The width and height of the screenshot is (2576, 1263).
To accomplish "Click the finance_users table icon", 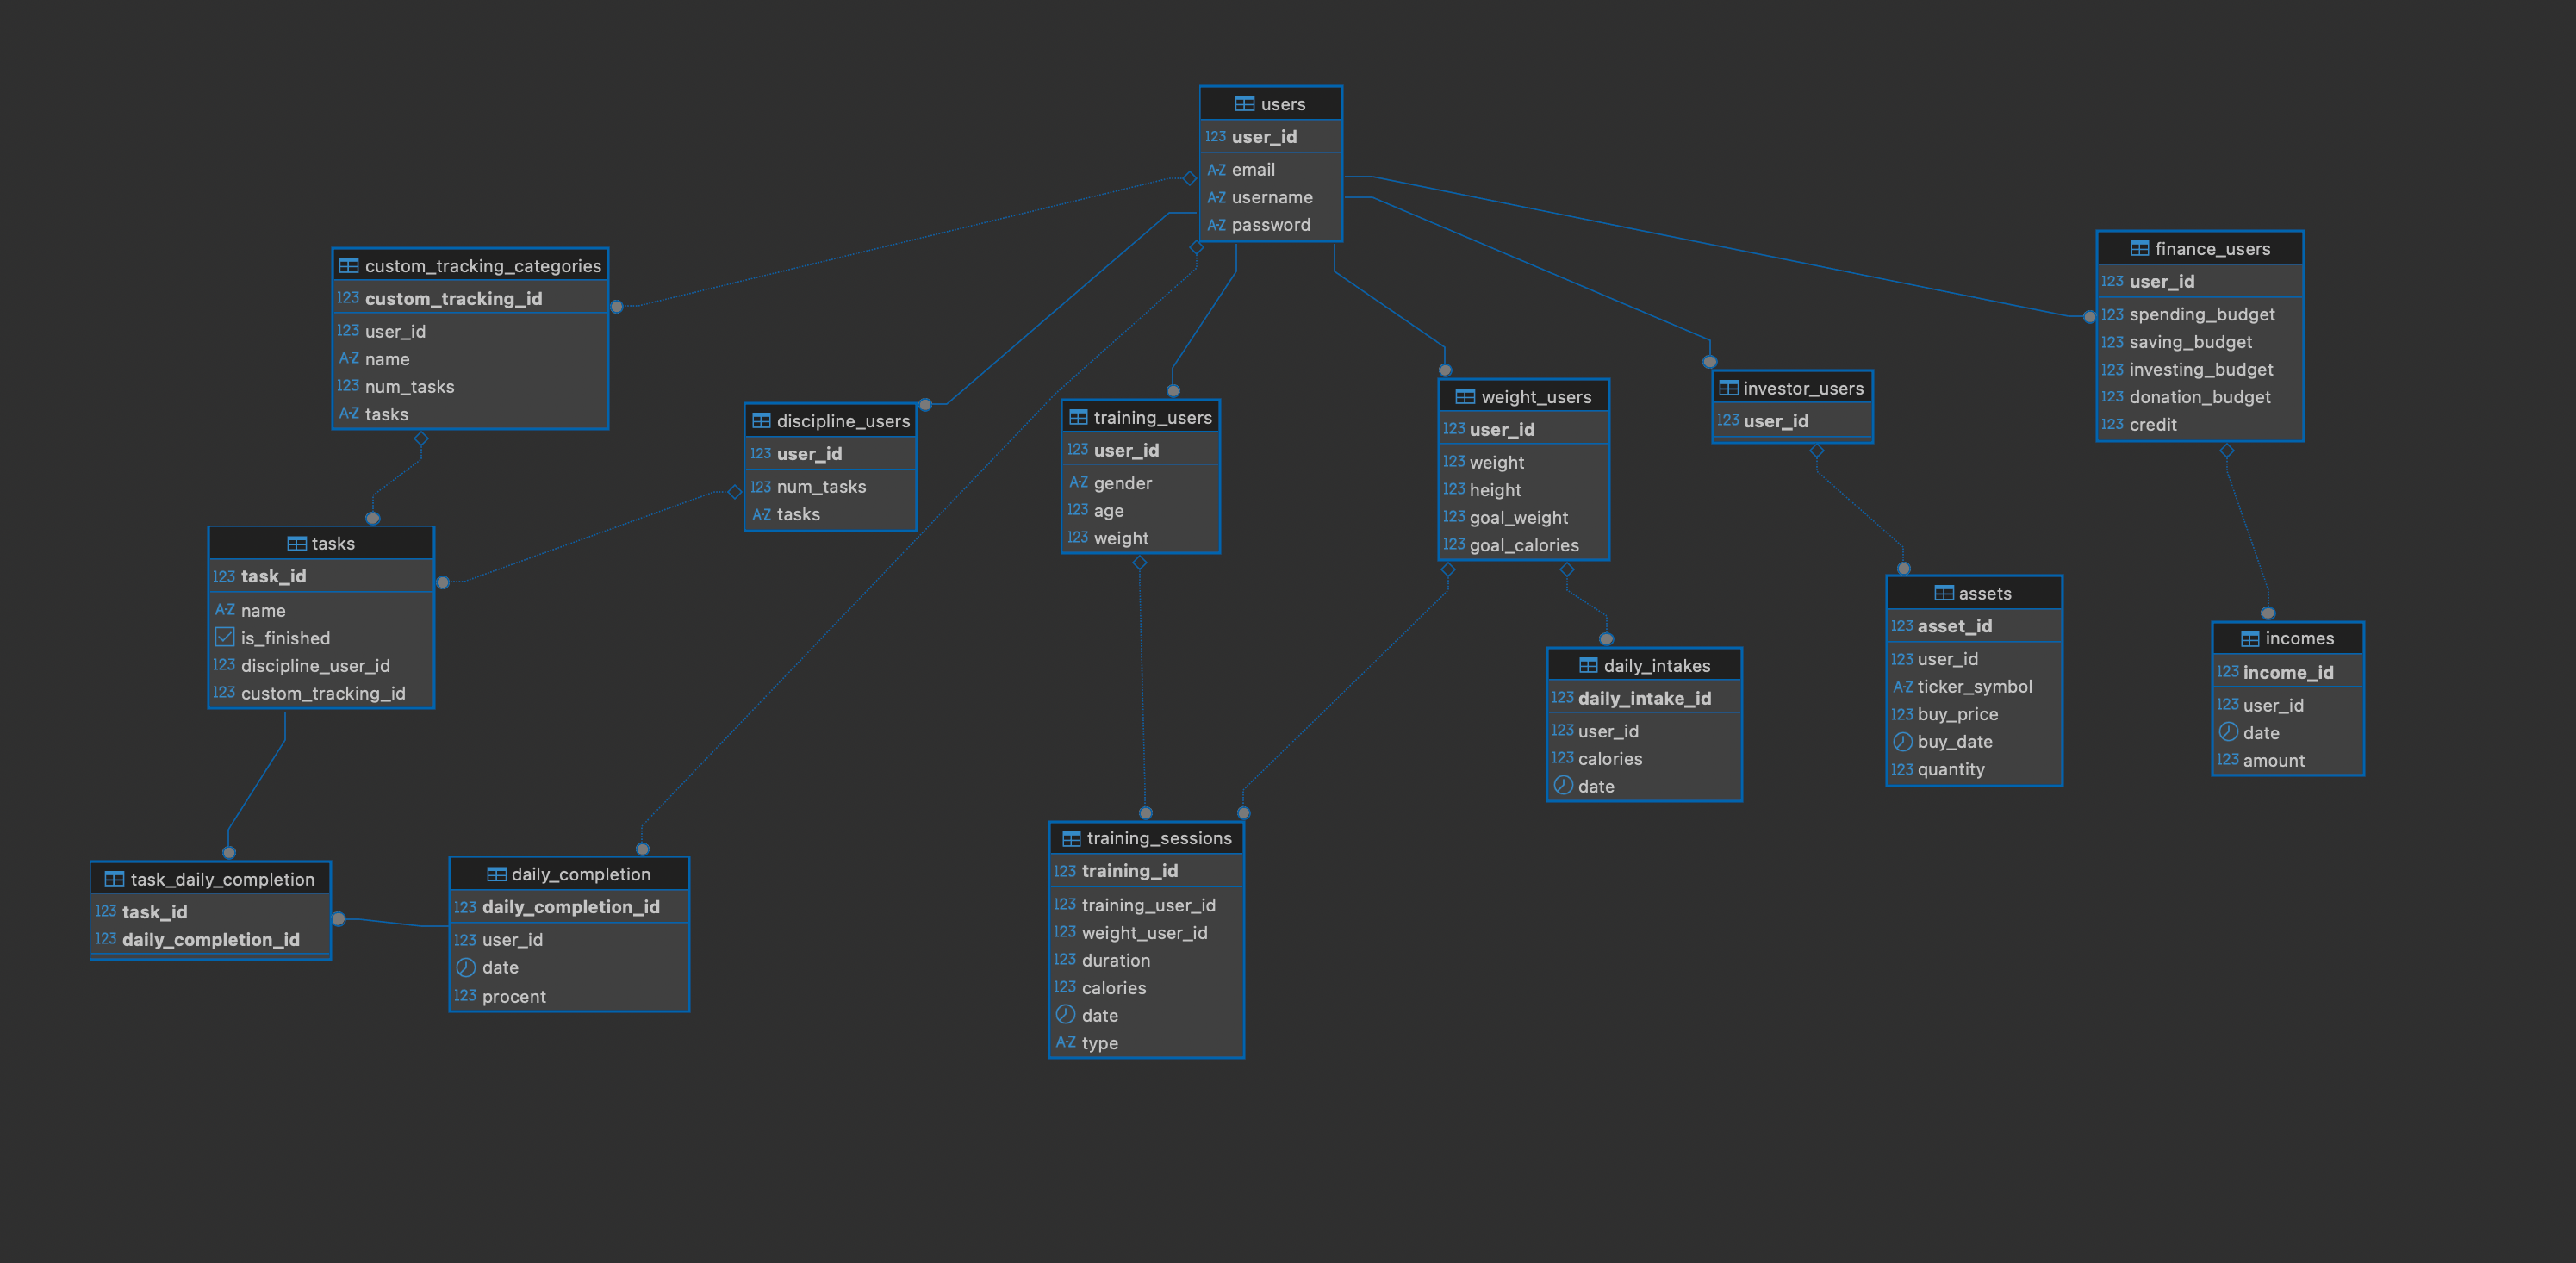I will [x=2139, y=249].
